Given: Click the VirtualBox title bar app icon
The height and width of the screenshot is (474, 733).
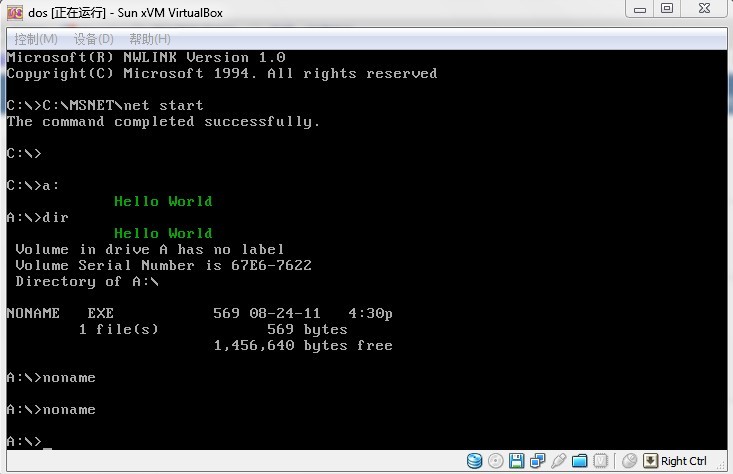Looking at the screenshot, I should [14, 13].
